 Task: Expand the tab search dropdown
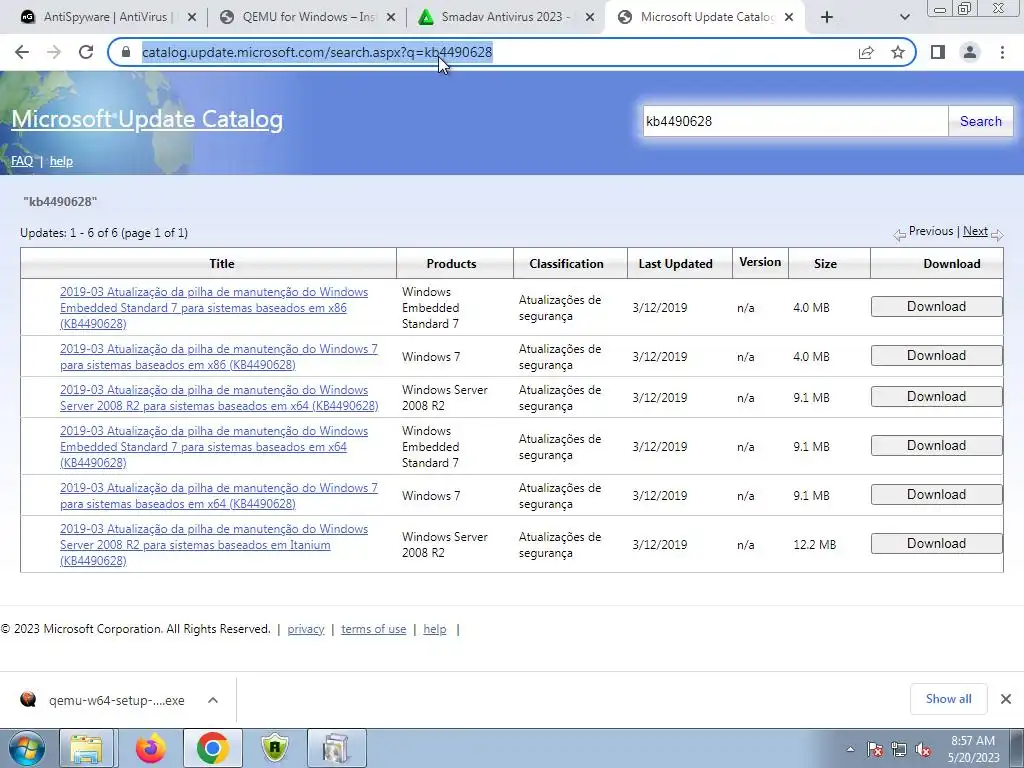pos(904,18)
